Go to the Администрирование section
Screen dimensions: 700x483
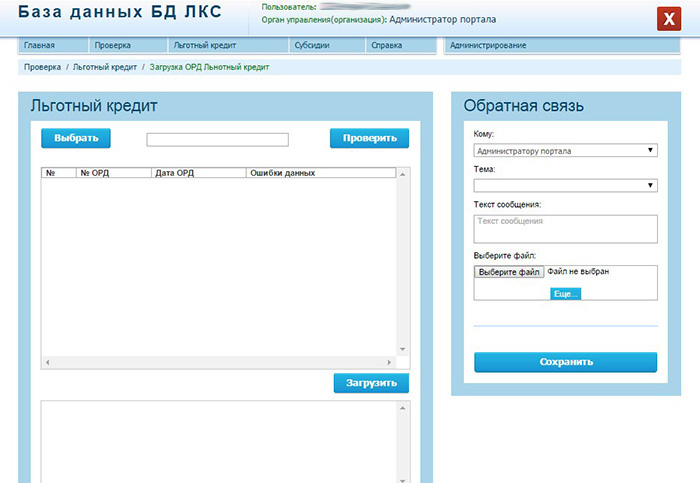488,46
